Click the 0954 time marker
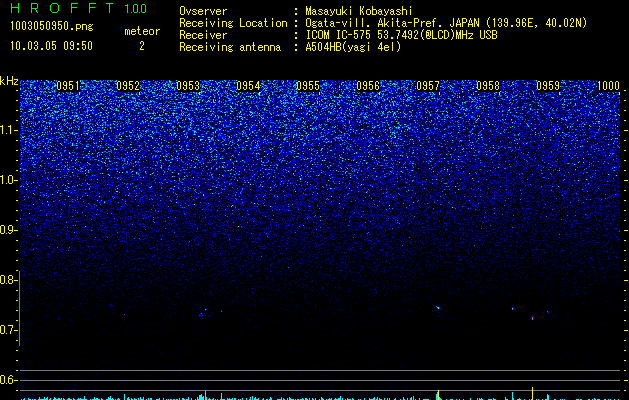 (x=248, y=86)
